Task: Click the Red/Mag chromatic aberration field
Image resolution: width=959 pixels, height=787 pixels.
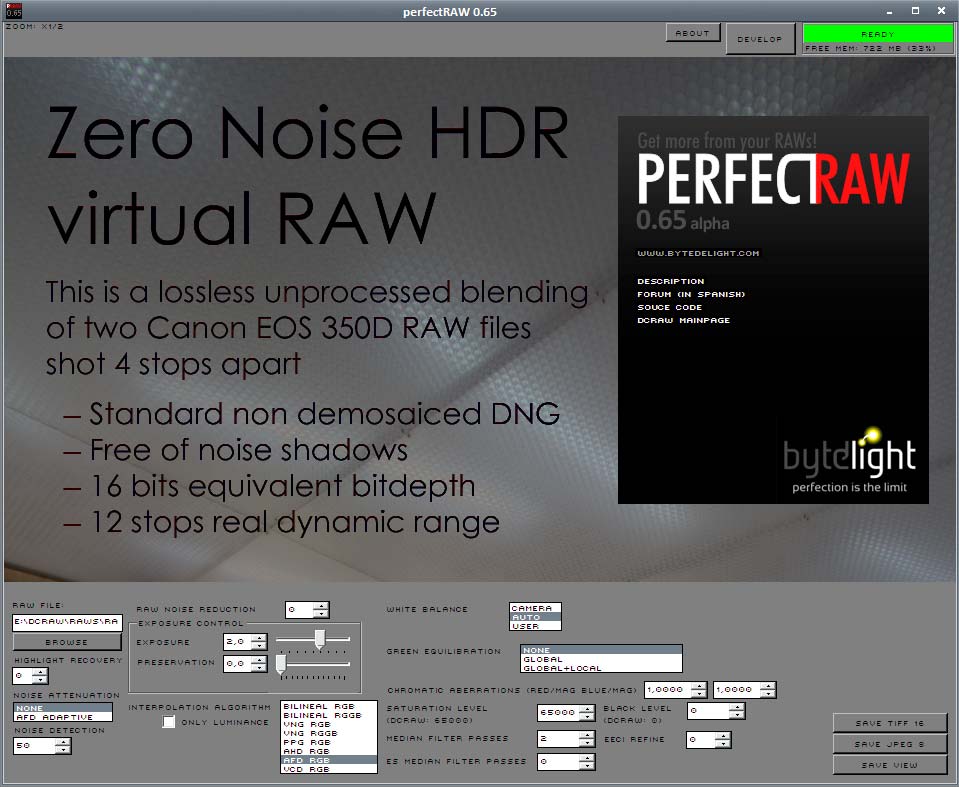Action: pos(668,690)
